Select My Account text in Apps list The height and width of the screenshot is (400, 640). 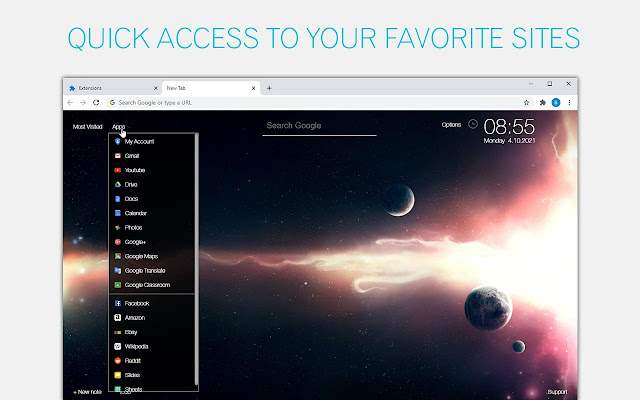coord(139,142)
